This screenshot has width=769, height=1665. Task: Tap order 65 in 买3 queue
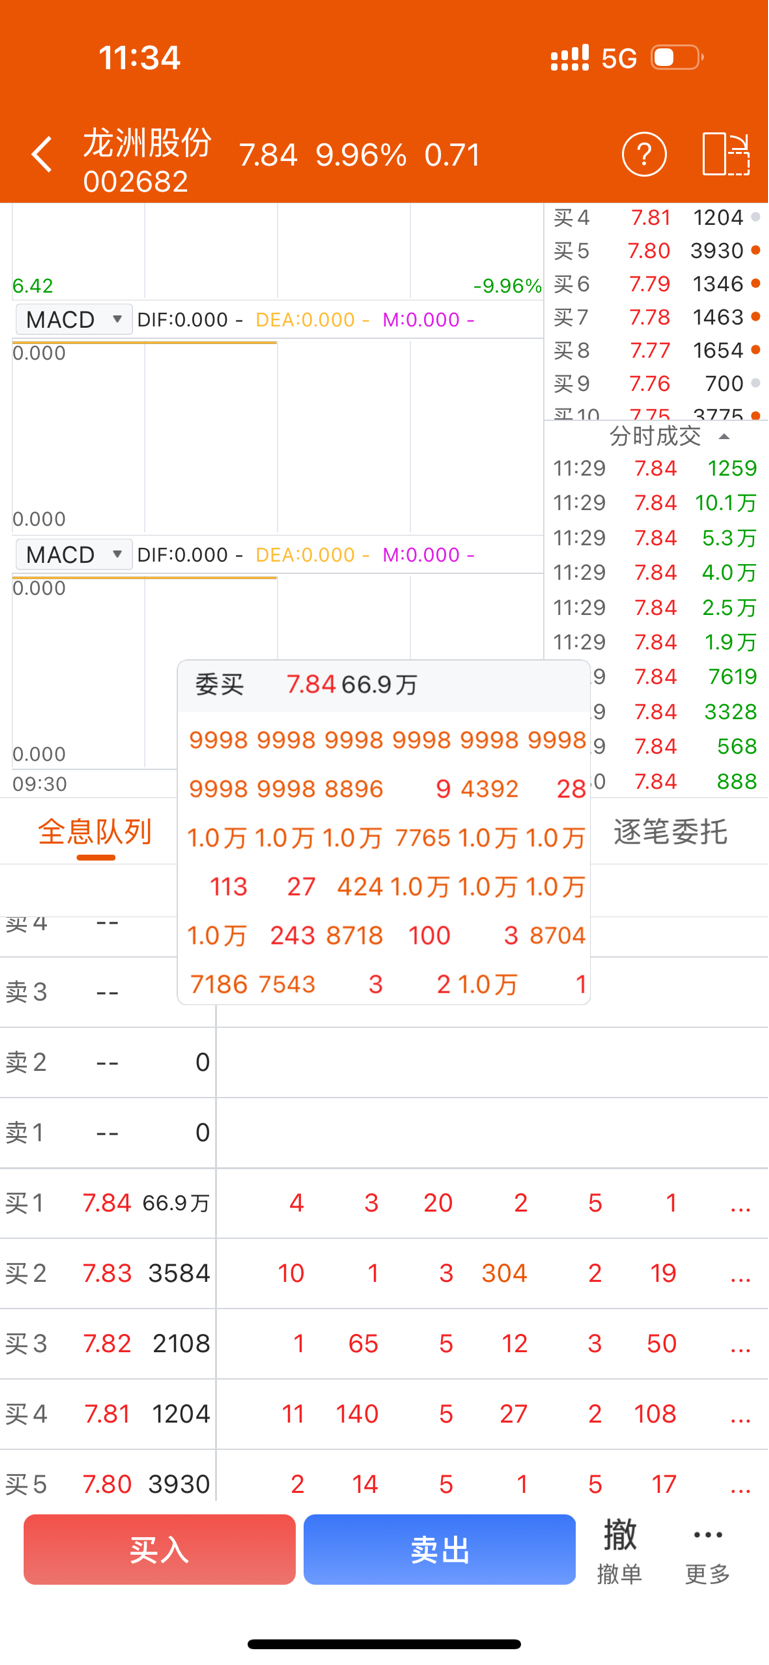[363, 1343]
